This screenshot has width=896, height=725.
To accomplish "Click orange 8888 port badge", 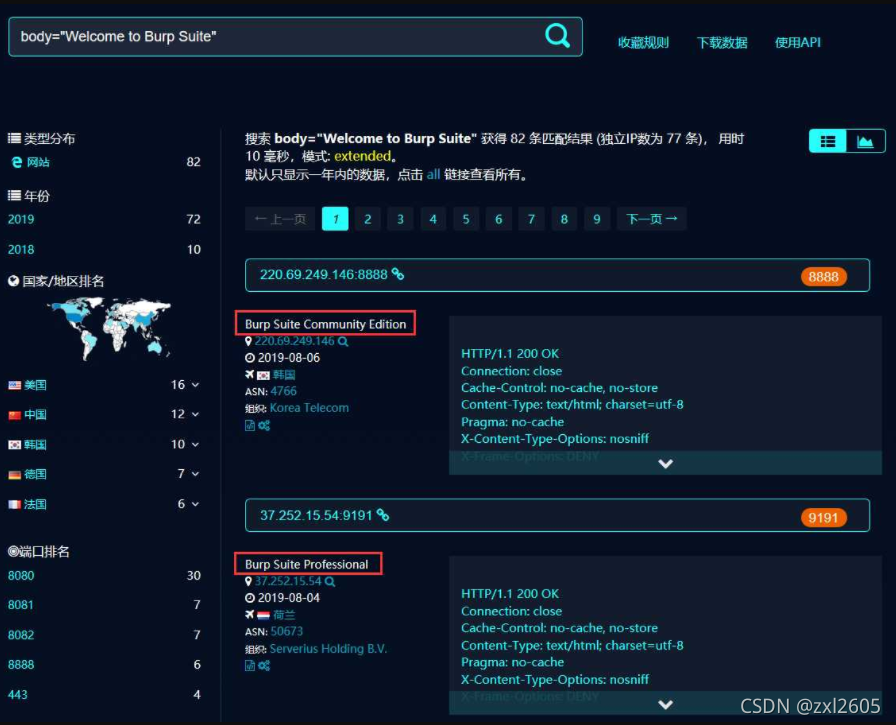I will tap(823, 277).
